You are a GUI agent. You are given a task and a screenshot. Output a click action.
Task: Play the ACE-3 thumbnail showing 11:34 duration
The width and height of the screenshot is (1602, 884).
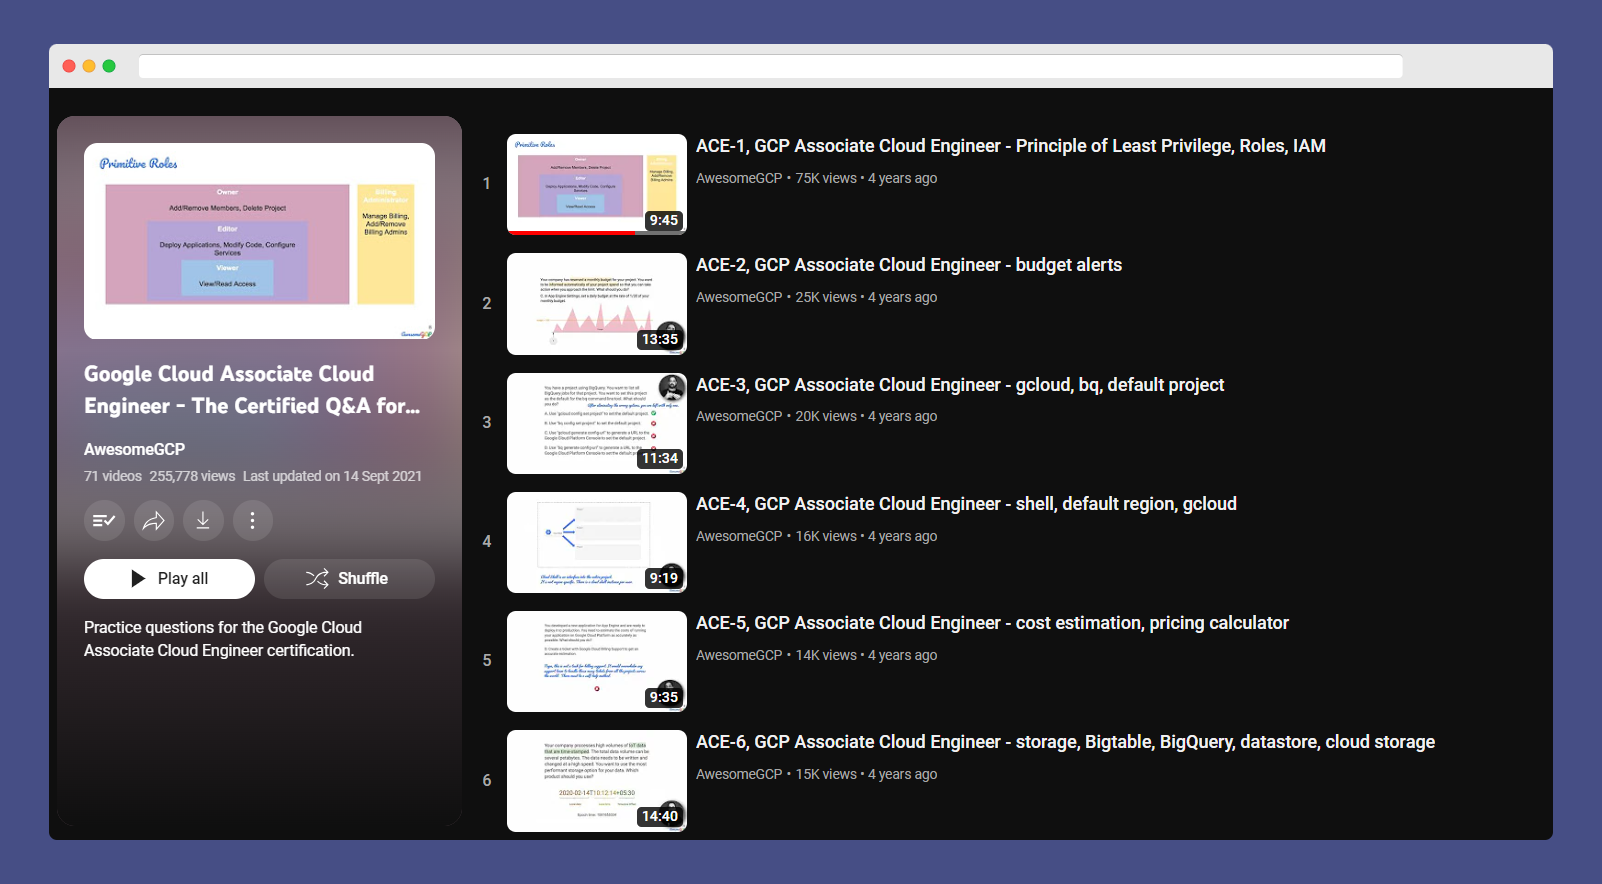596,423
